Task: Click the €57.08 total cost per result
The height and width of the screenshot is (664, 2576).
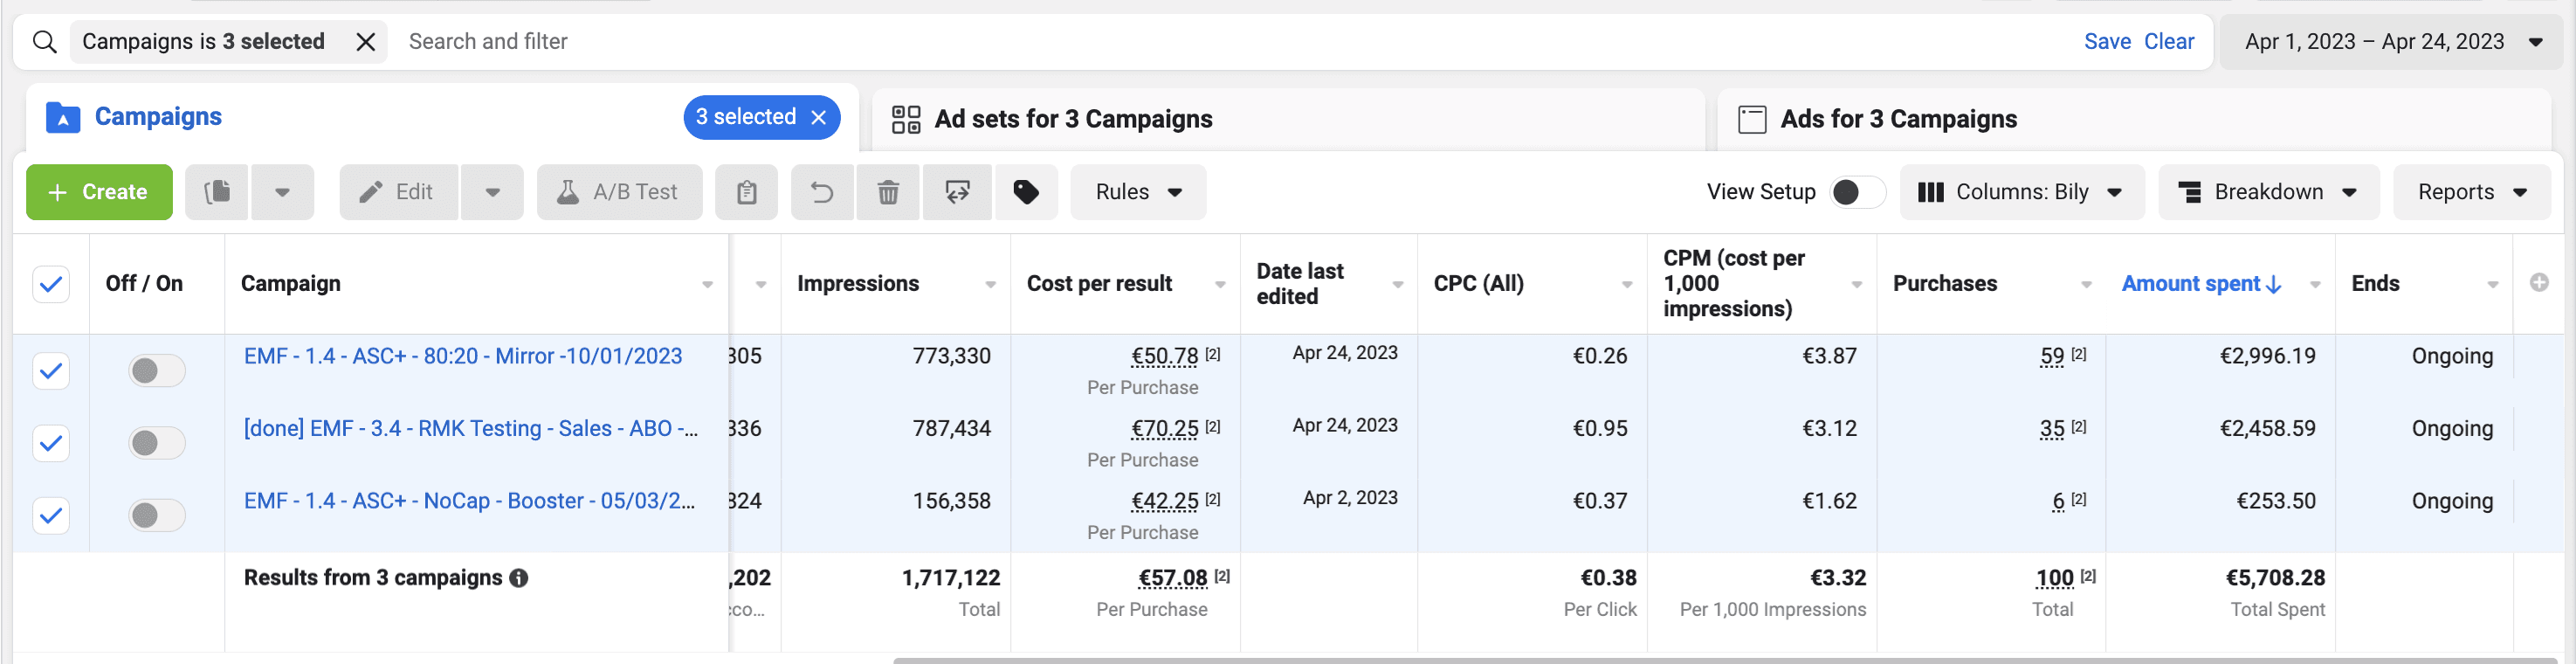Action: click(x=1172, y=578)
